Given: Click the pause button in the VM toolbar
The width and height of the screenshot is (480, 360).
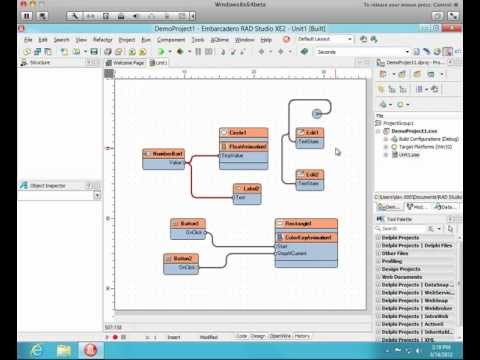Looking at the screenshot, I should [27, 16].
